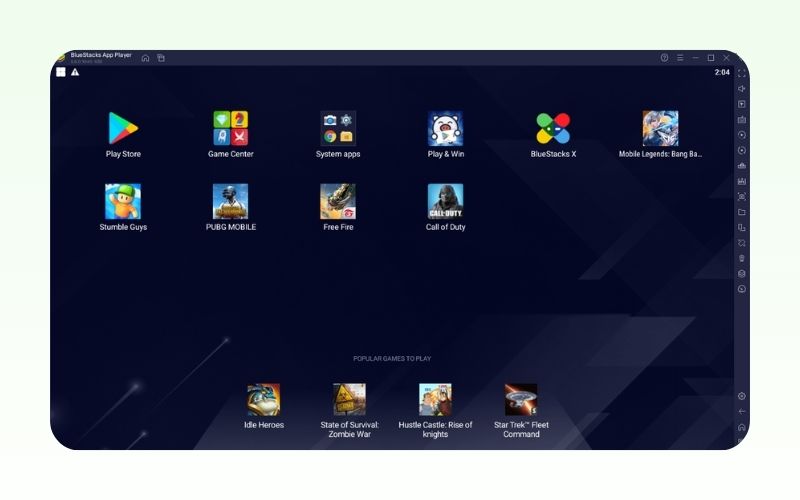Image resolution: width=800 pixels, height=500 pixels.
Task: Open the System apps folder
Action: (338, 128)
